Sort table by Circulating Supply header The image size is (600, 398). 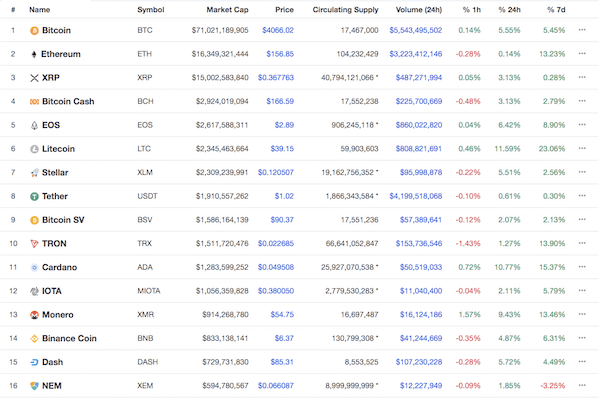345,10
